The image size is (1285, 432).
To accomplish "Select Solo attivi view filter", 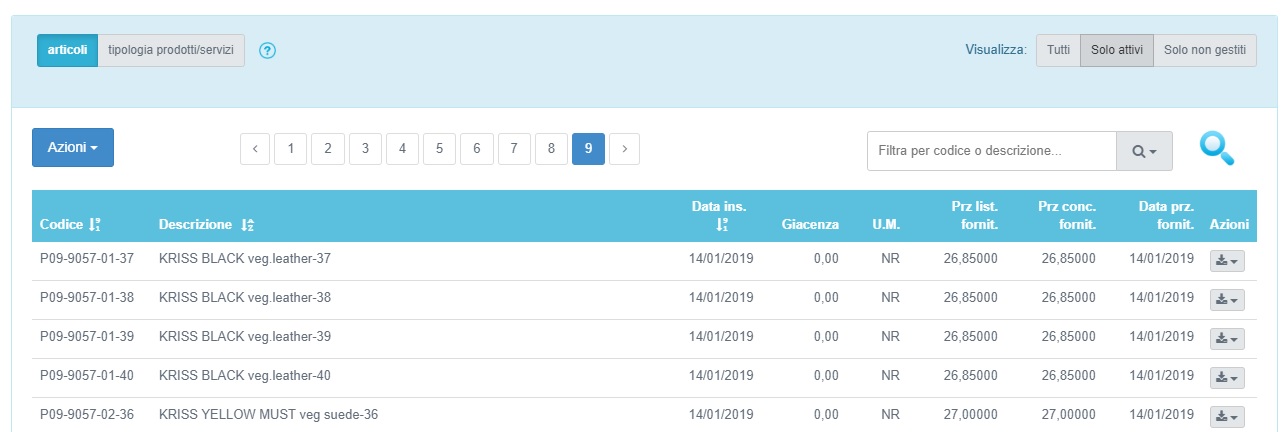I will click(x=1117, y=50).
